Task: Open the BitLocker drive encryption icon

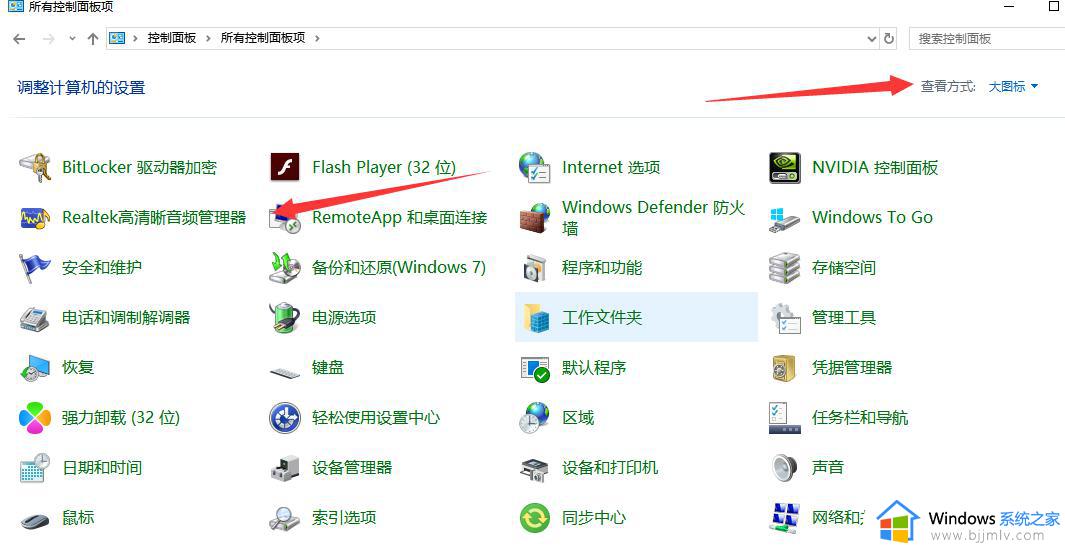Action: point(35,167)
